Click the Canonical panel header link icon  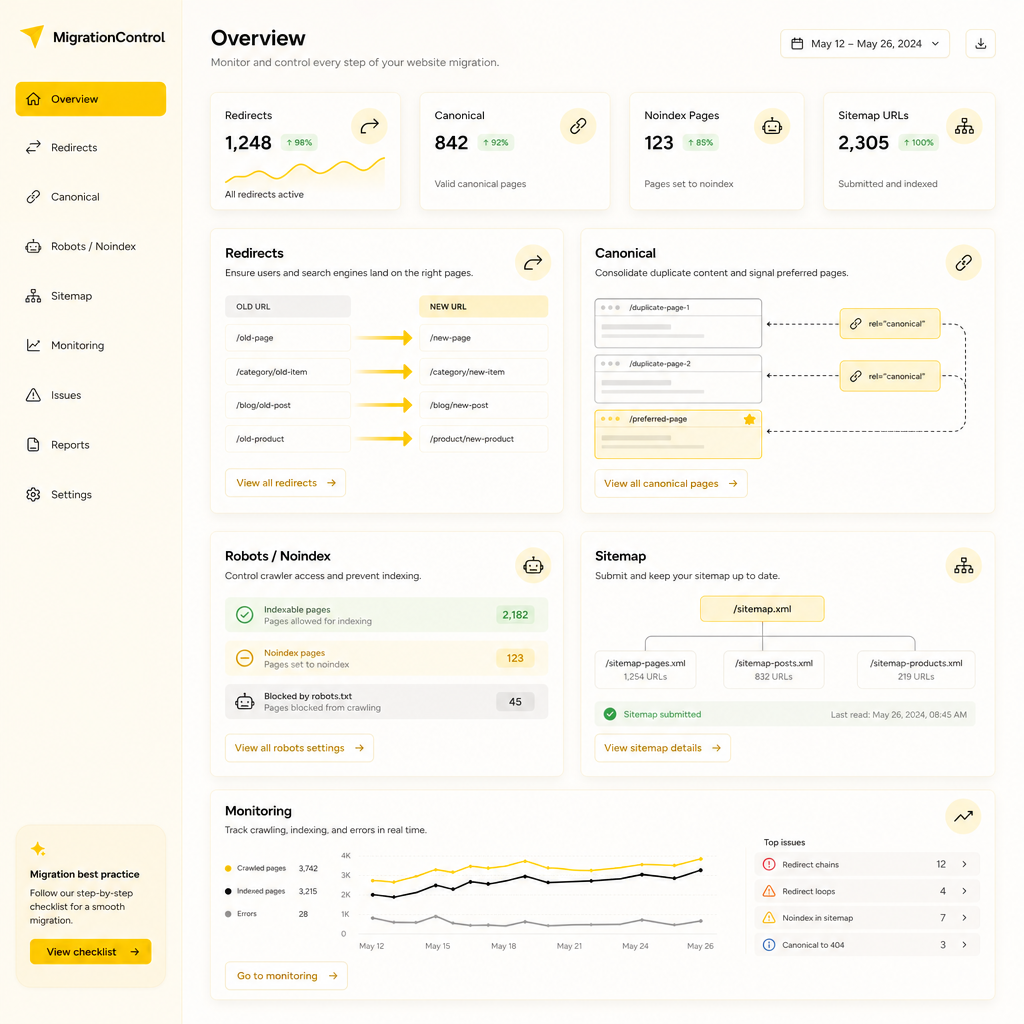point(963,263)
